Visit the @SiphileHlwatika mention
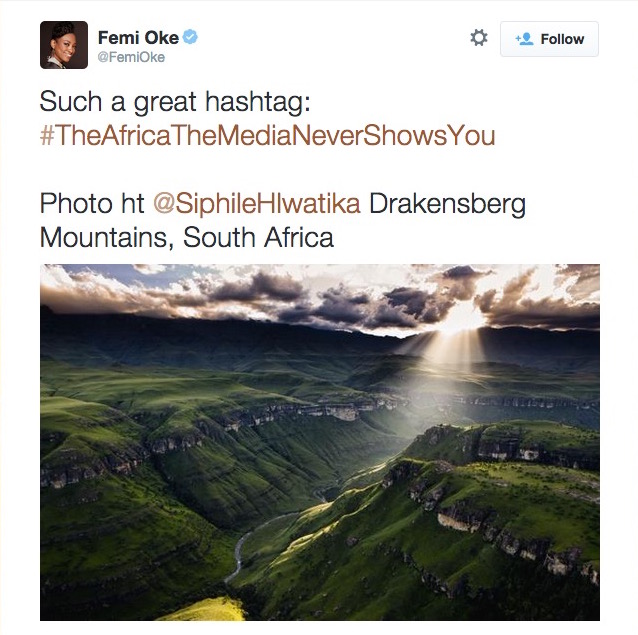This screenshot has width=638, height=635. click(x=257, y=203)
